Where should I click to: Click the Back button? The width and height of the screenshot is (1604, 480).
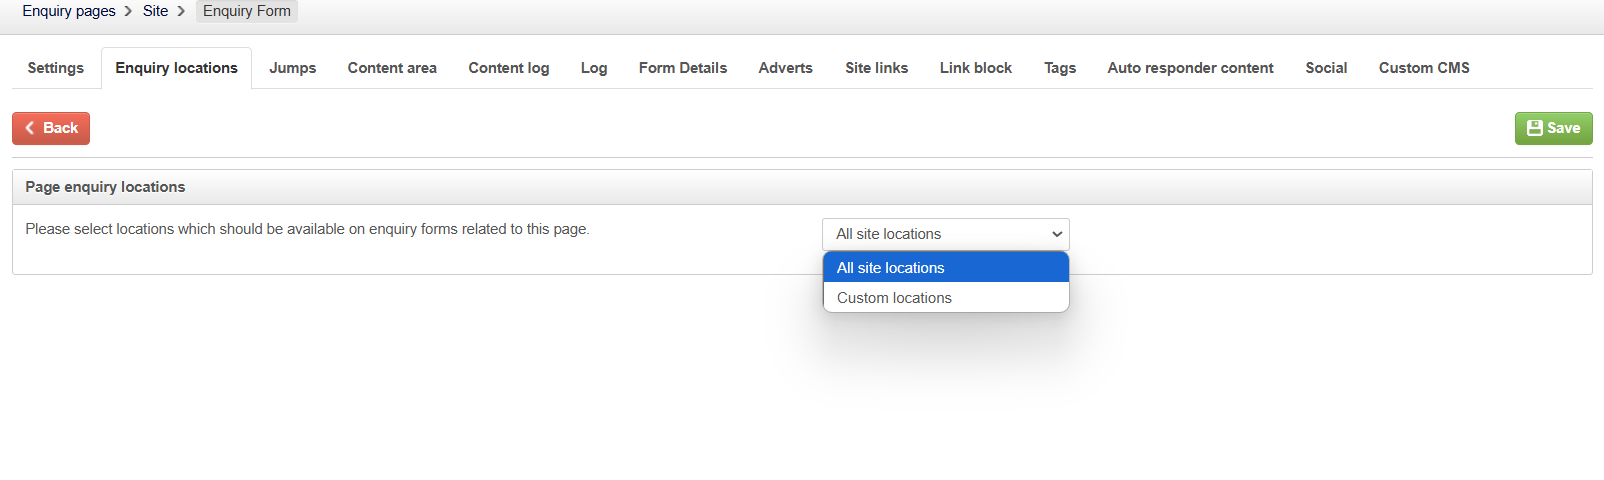[x=51, y=128]
